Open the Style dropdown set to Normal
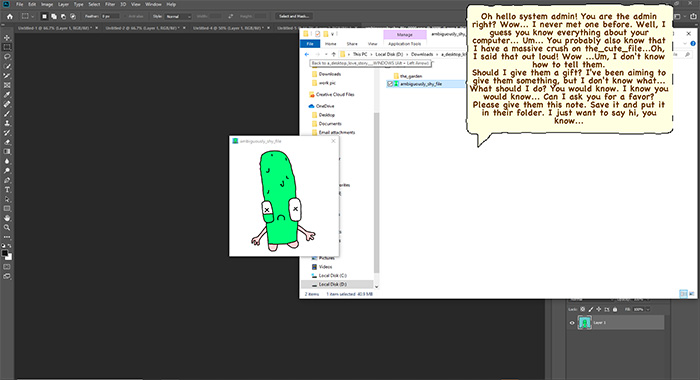The width and height of the screenshot is (700, 380). pos(178,16)
